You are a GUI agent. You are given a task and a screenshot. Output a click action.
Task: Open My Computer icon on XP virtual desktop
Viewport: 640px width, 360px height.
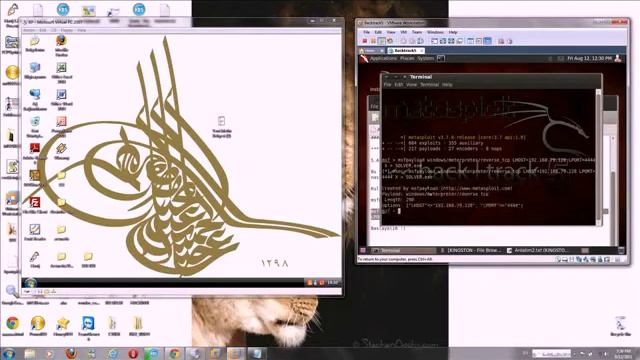[35, 67]
